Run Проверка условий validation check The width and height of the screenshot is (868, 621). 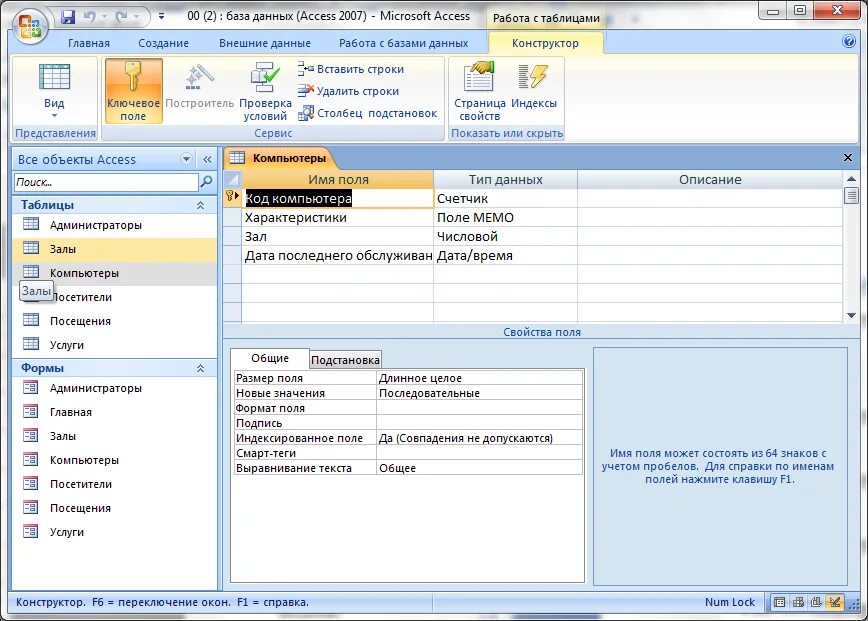(x=265, y=91)
